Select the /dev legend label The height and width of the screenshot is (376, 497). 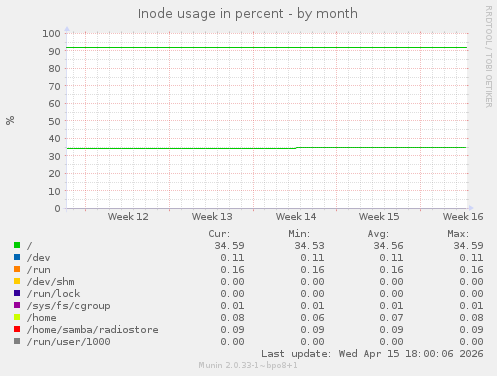pos(39,258)
